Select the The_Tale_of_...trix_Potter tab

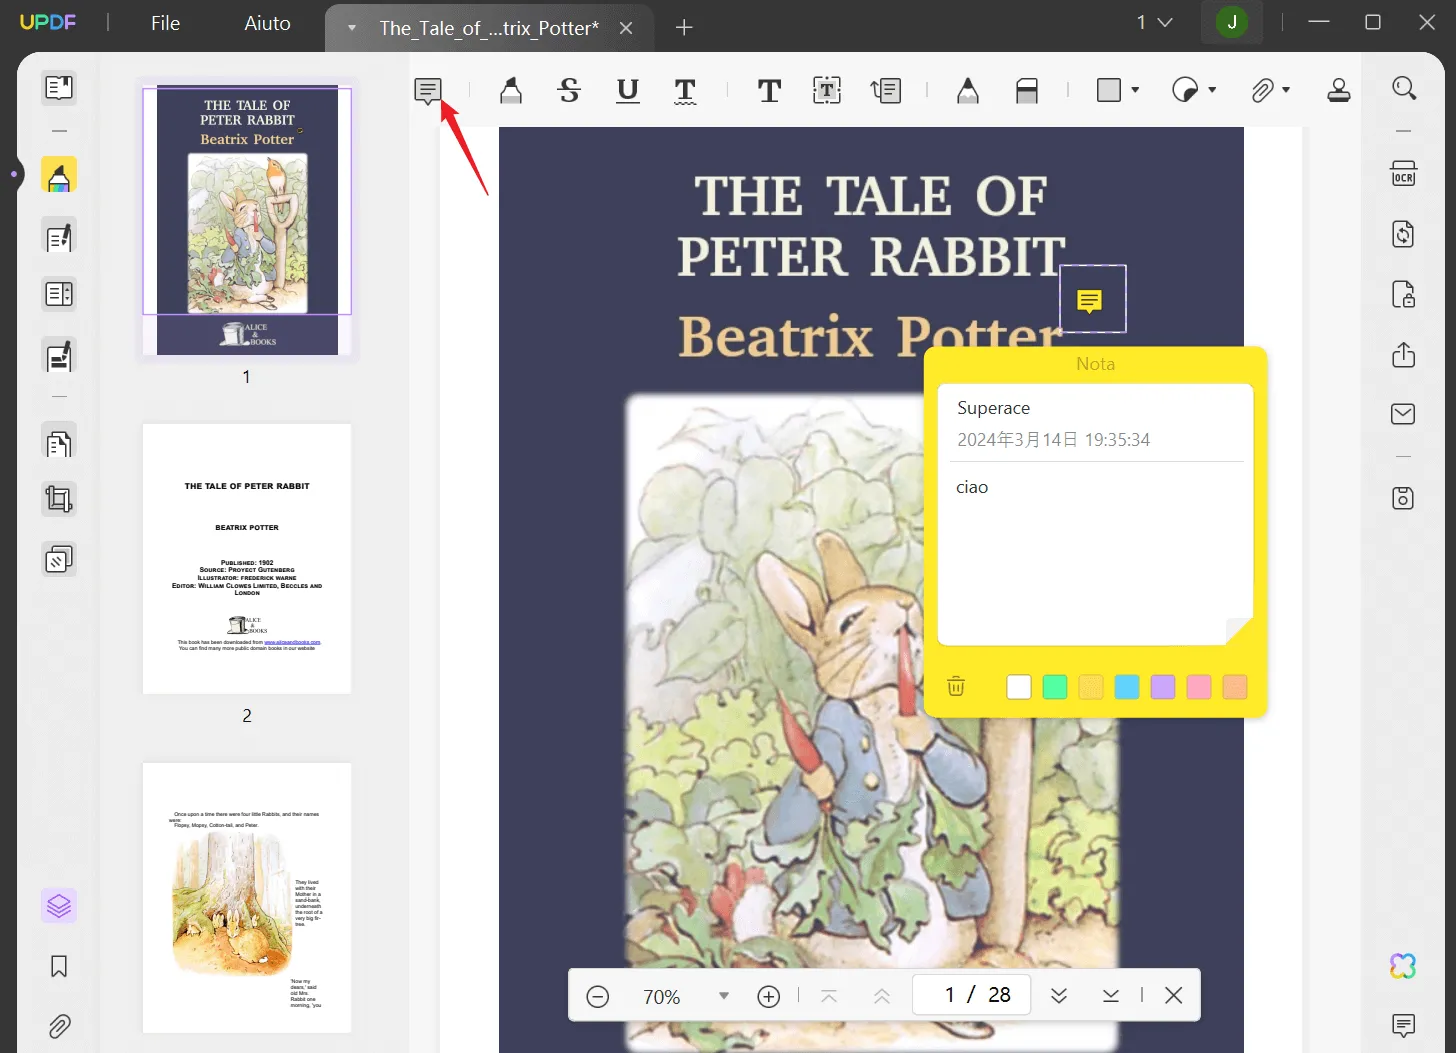(x=489, y=28)
